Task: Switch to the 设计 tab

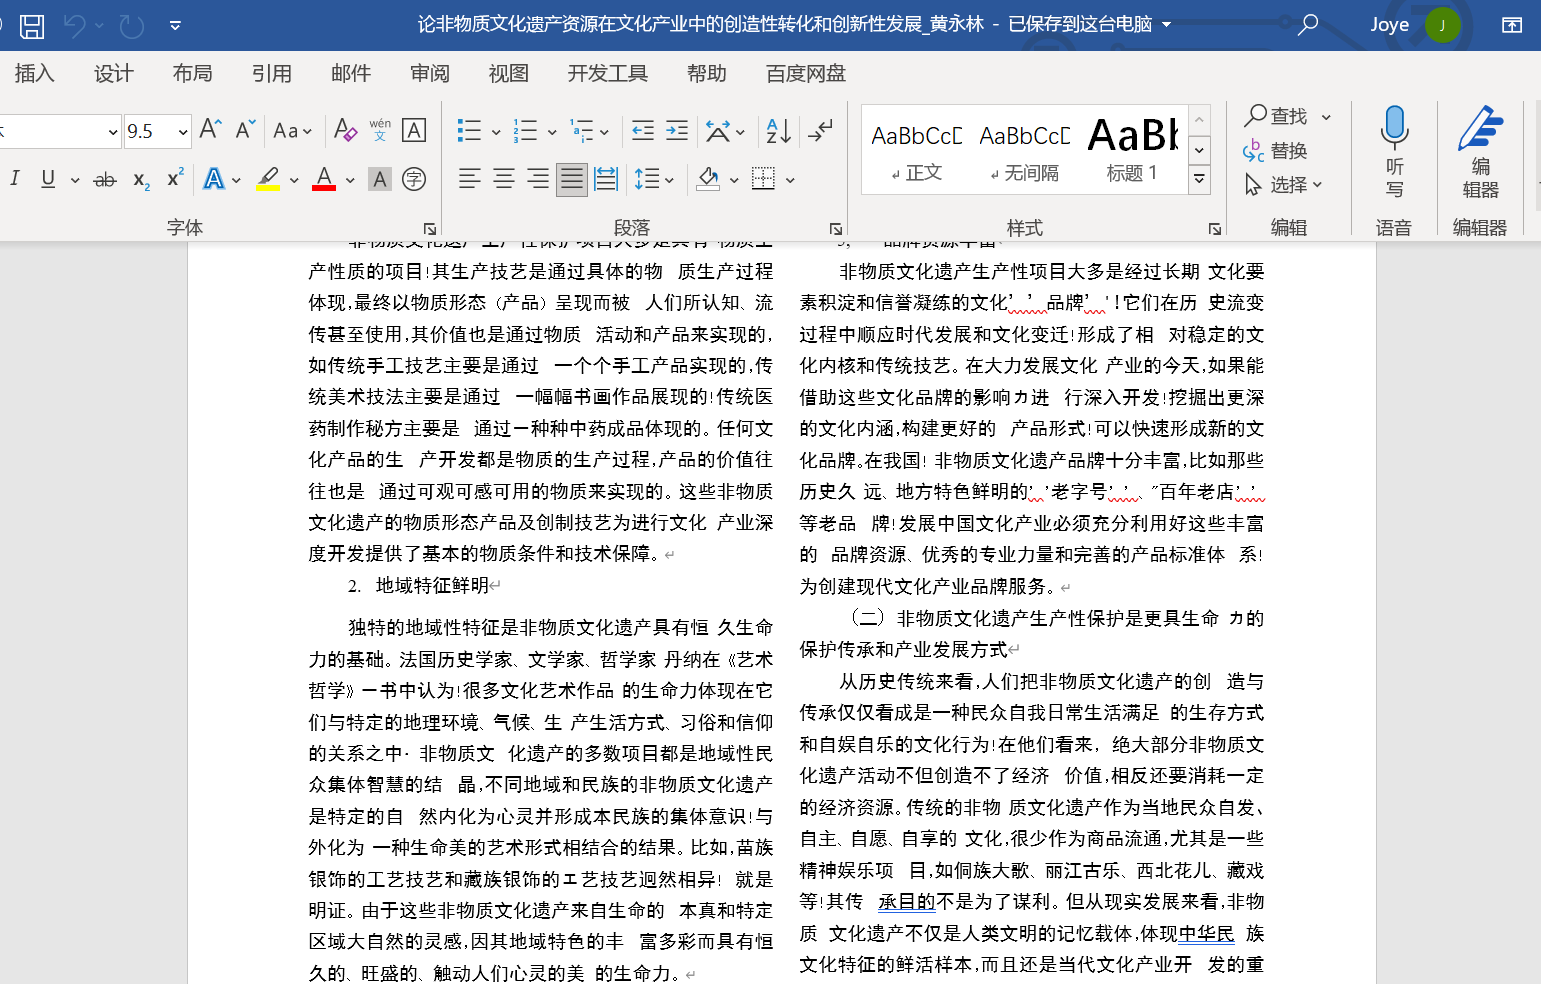Action: point(113,73)
